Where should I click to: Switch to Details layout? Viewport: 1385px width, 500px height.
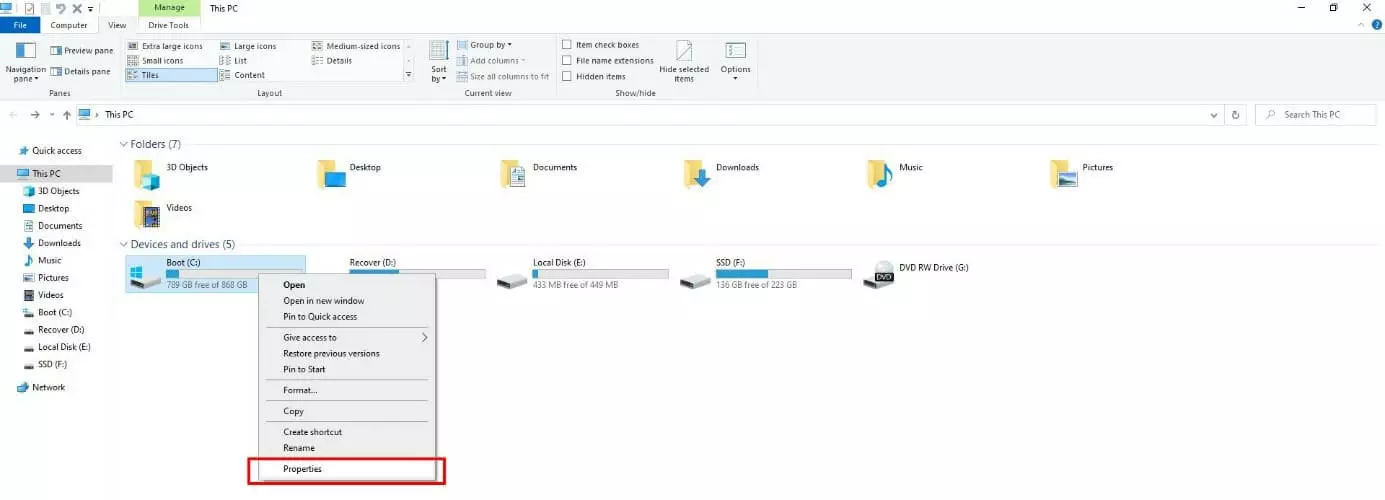coord(332,61)
